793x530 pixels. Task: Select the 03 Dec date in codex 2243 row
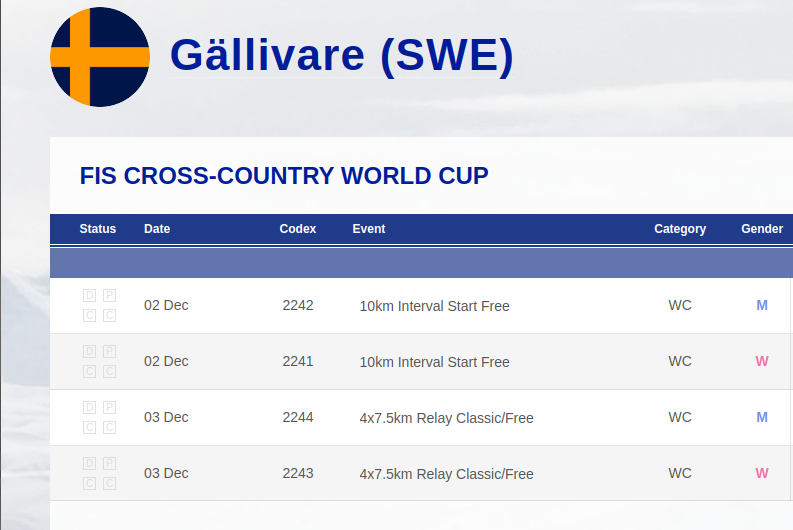166,473
